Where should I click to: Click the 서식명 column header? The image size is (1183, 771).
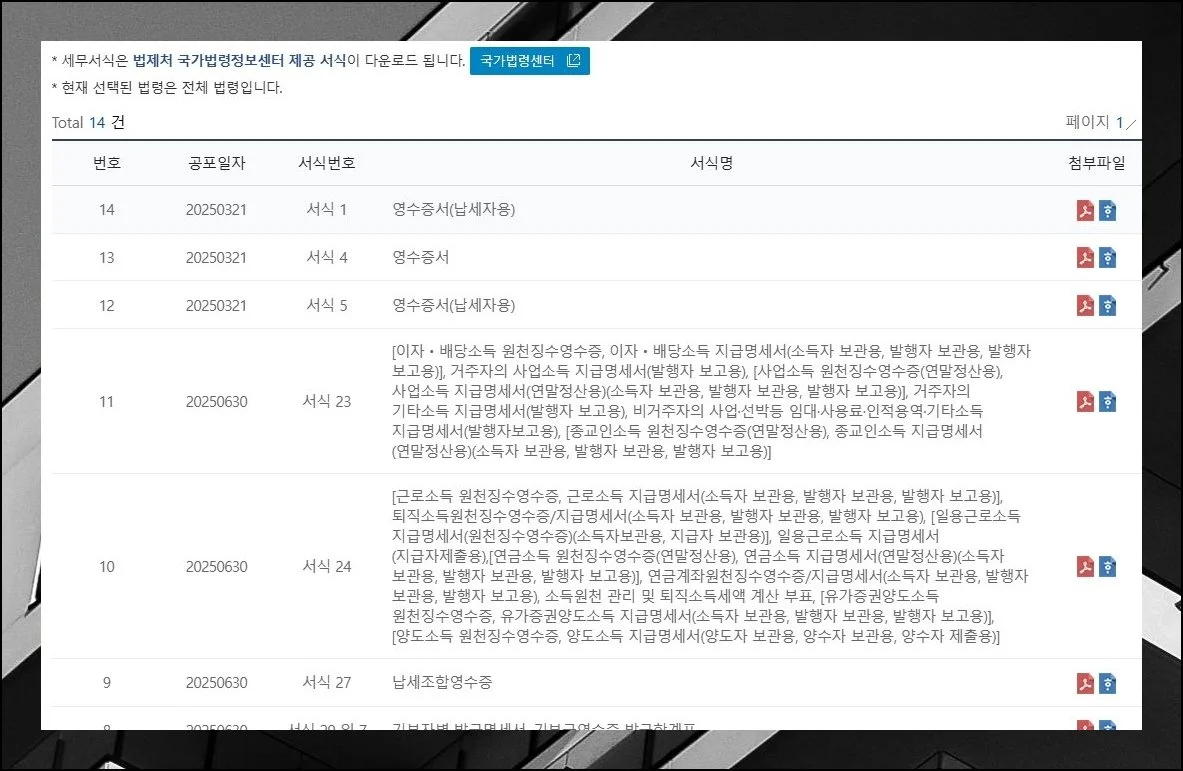point(710,163)
